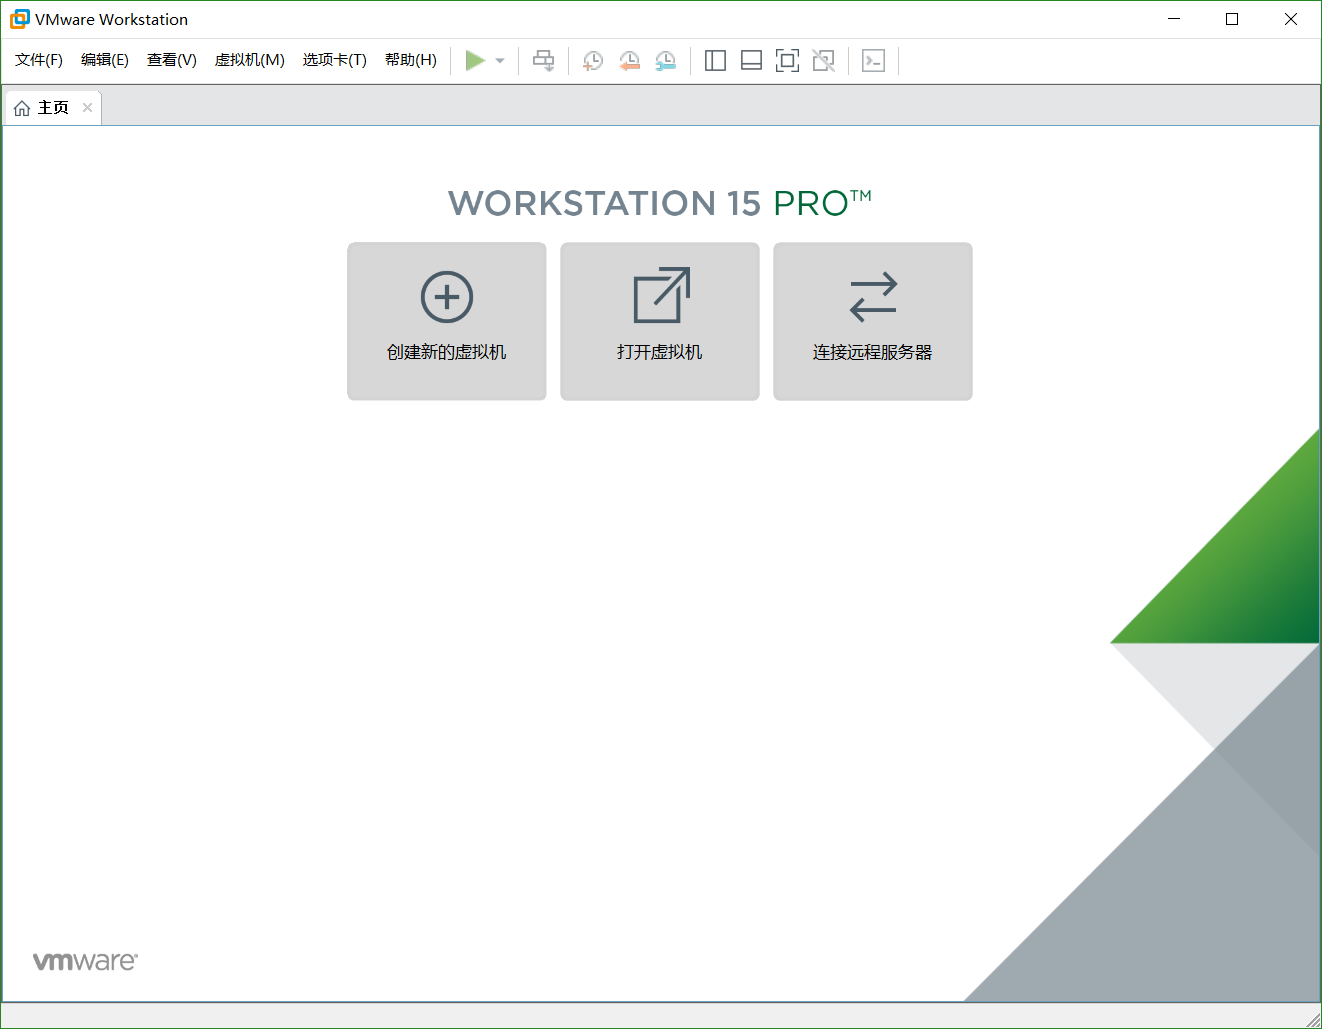Open the 帮助(H) menu

tap(411, 60)
